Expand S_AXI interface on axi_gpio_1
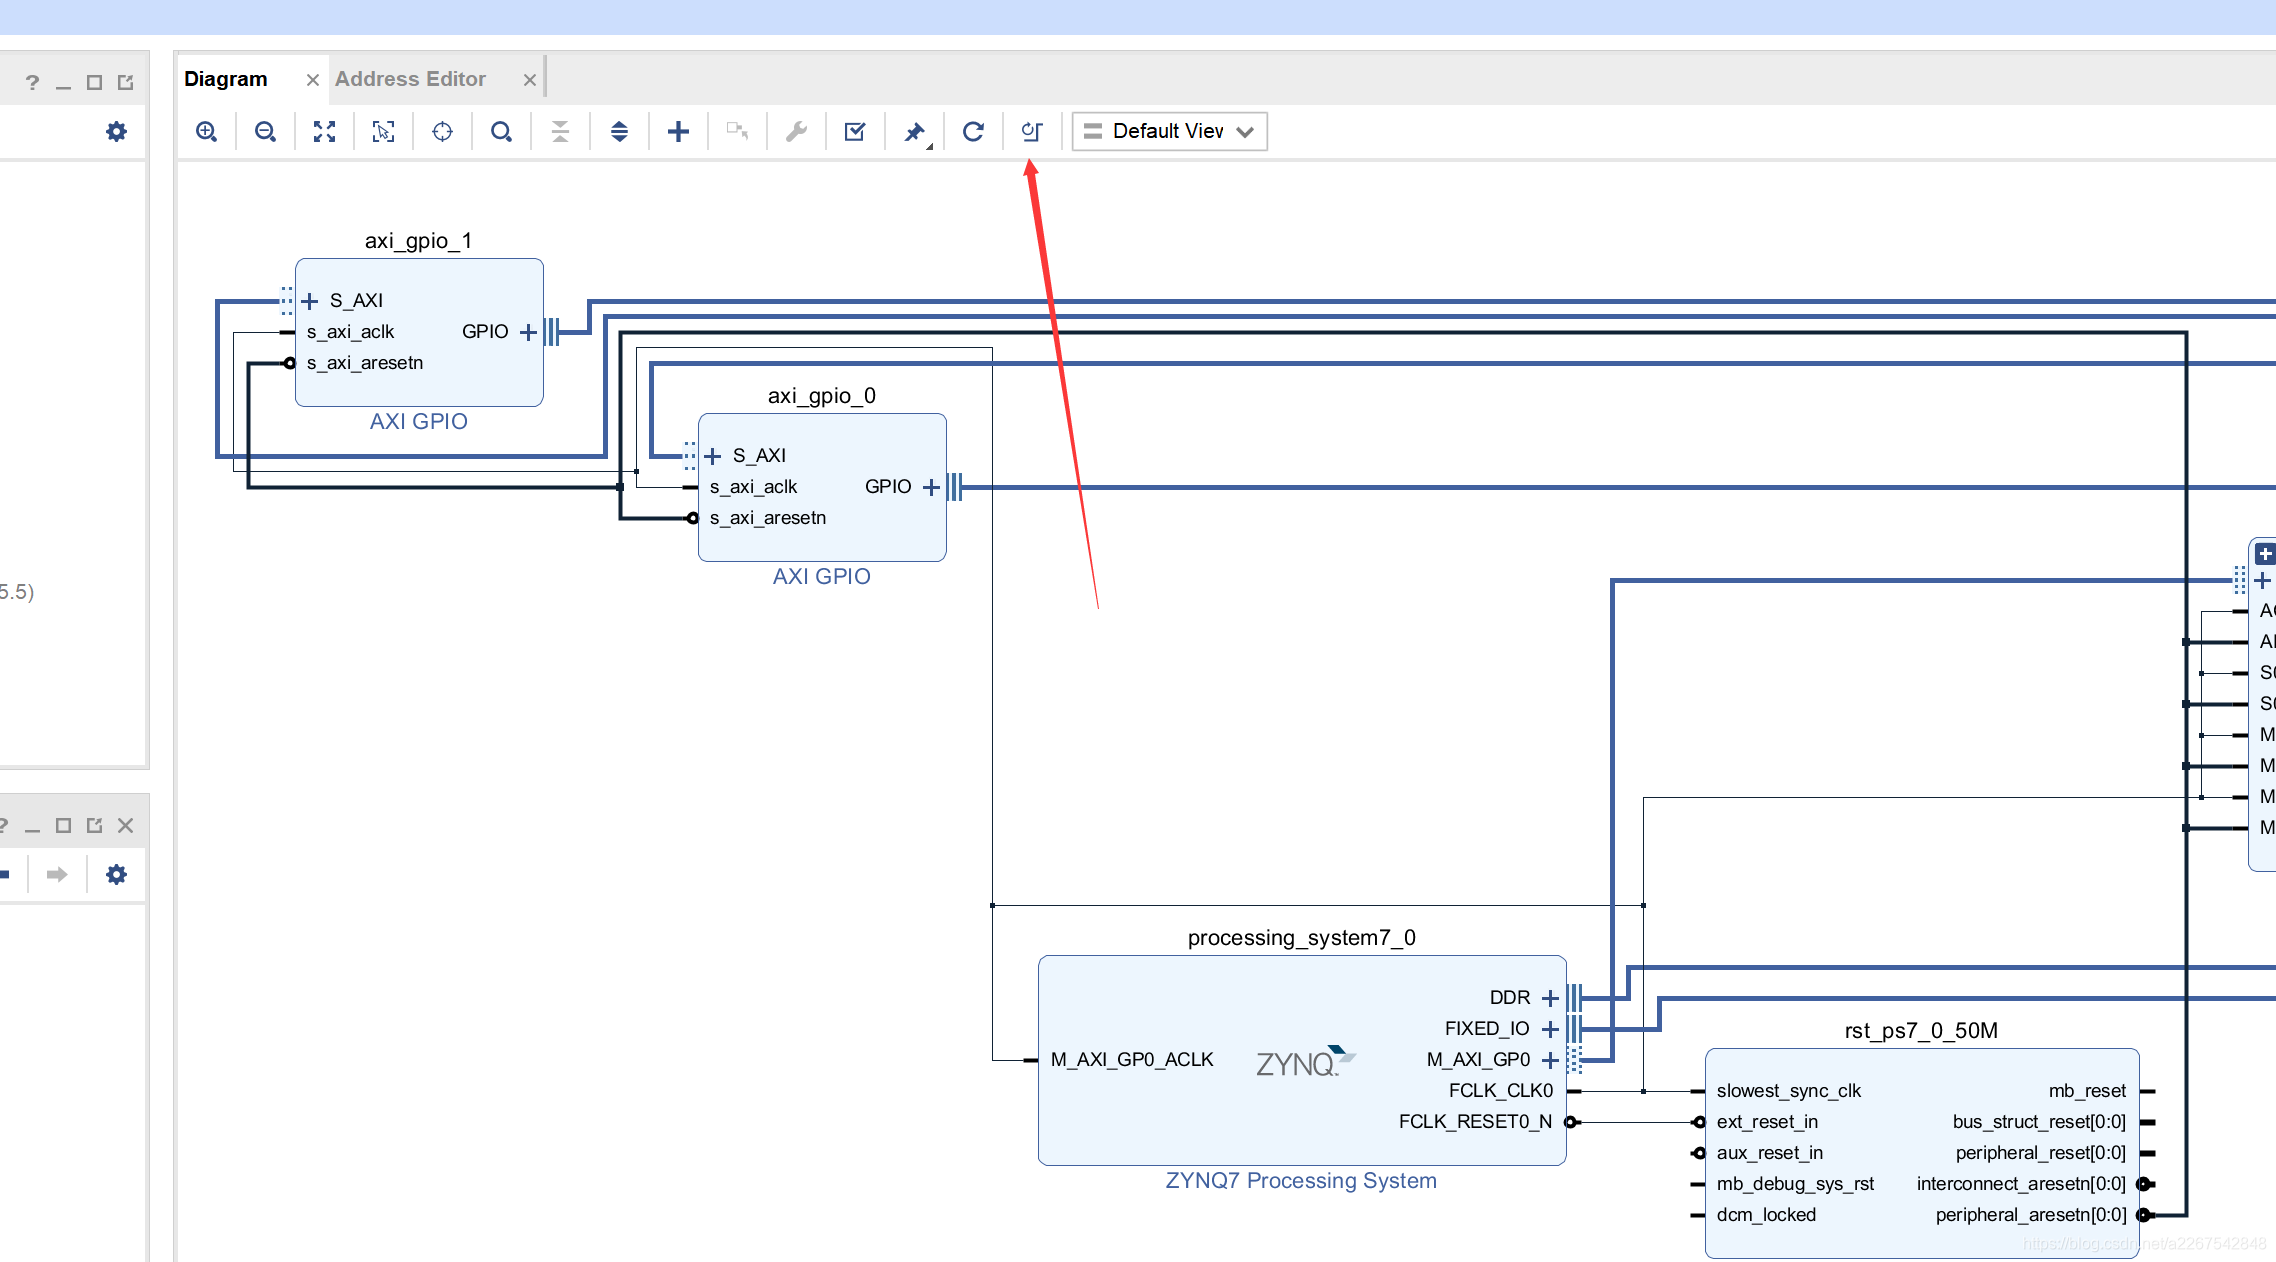 pos(310,301)
